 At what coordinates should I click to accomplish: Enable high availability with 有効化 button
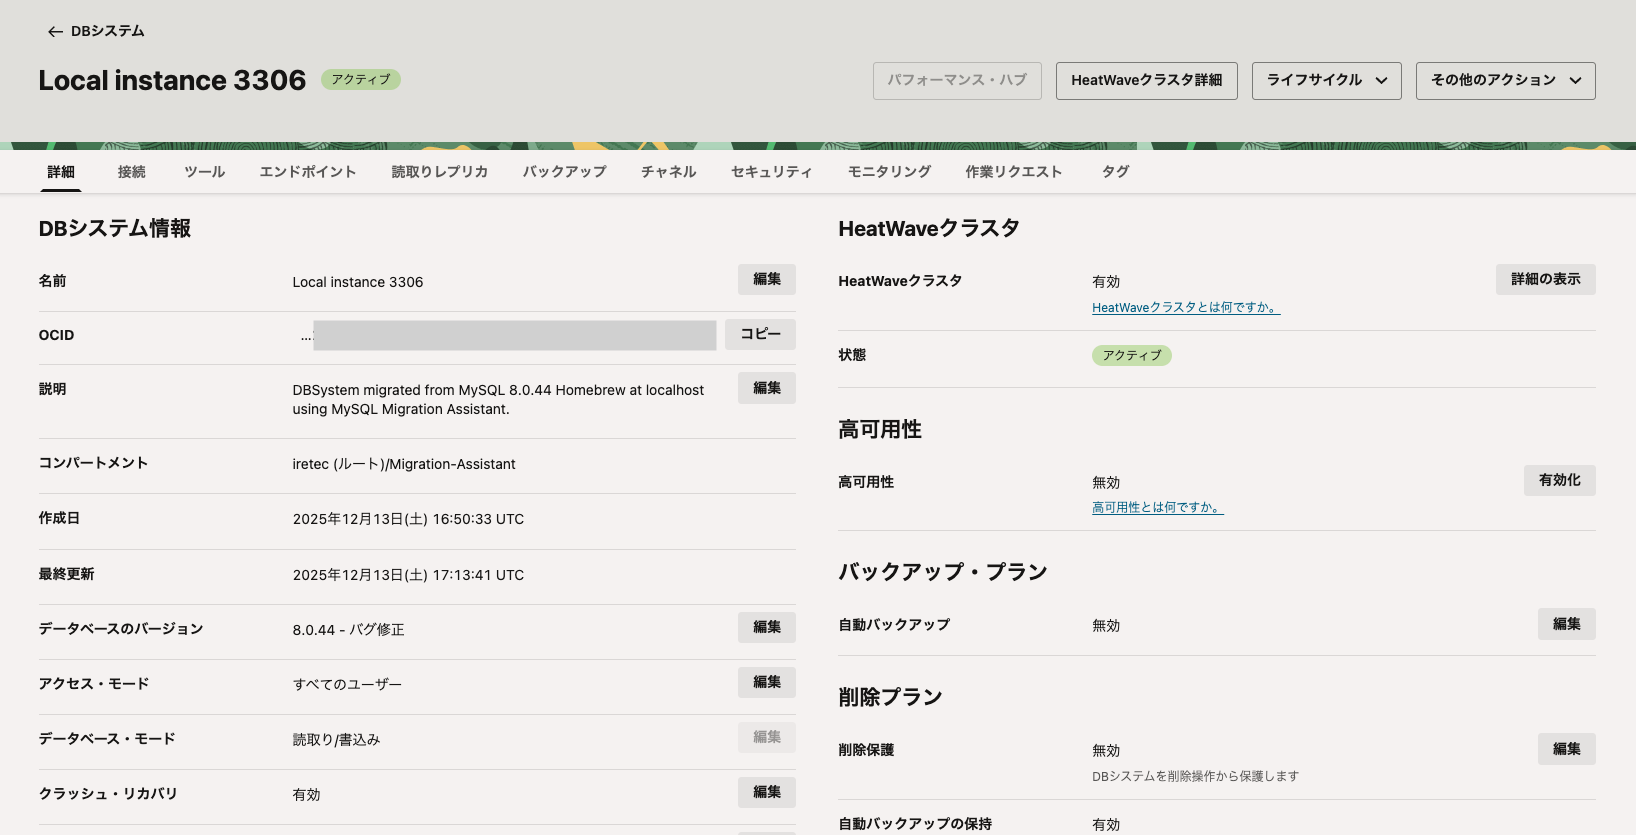[1559, 481]
